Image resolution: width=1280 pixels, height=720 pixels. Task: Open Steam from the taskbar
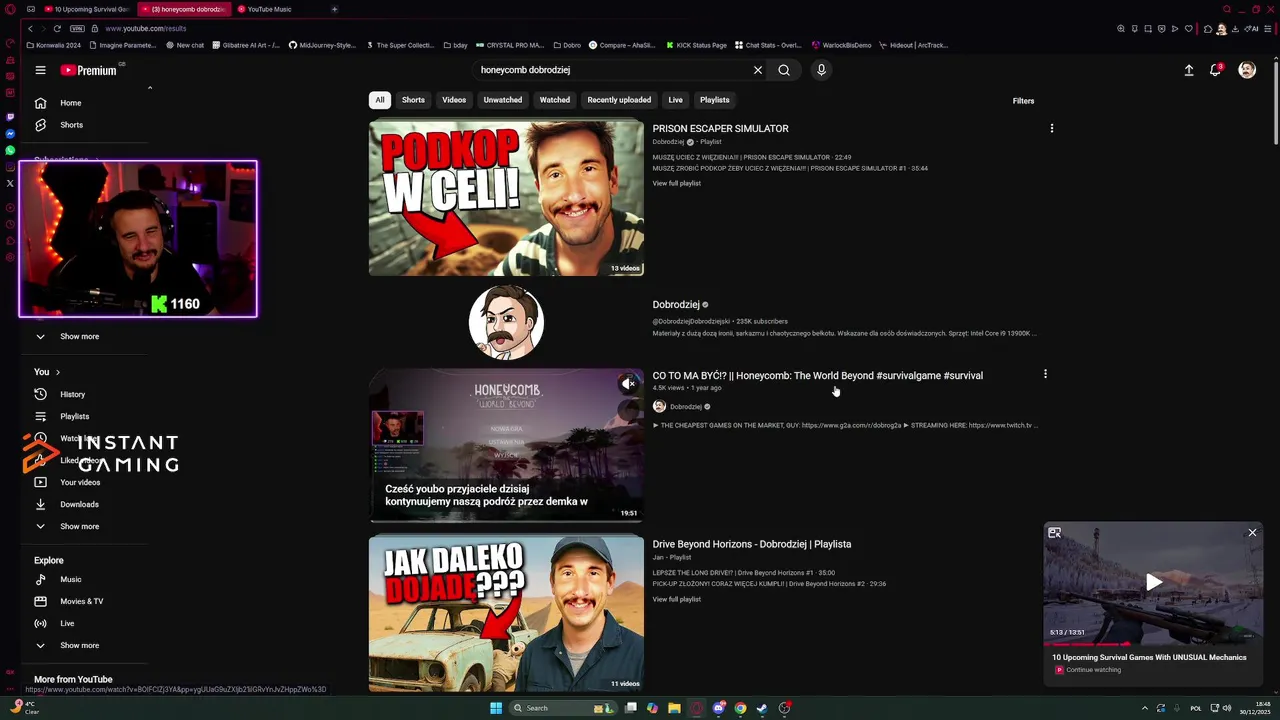click(762, 708)
